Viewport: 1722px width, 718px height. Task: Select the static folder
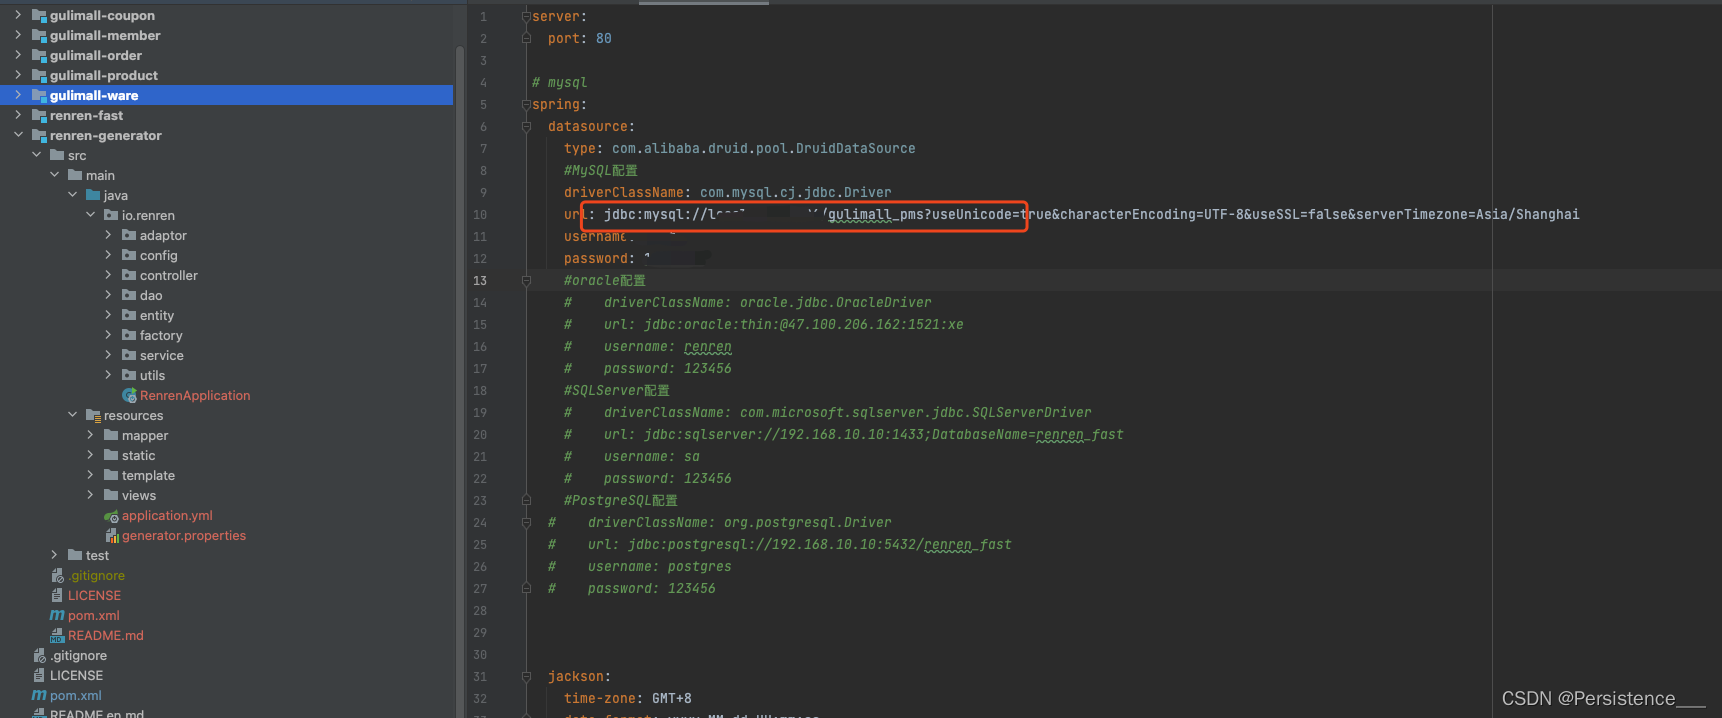[138, 455]
